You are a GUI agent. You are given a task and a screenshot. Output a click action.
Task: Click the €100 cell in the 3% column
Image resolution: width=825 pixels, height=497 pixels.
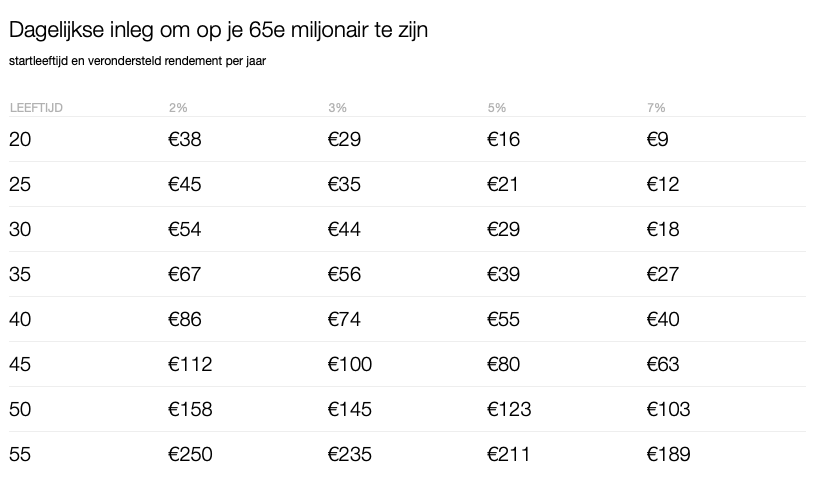click(x=350, y=365)
